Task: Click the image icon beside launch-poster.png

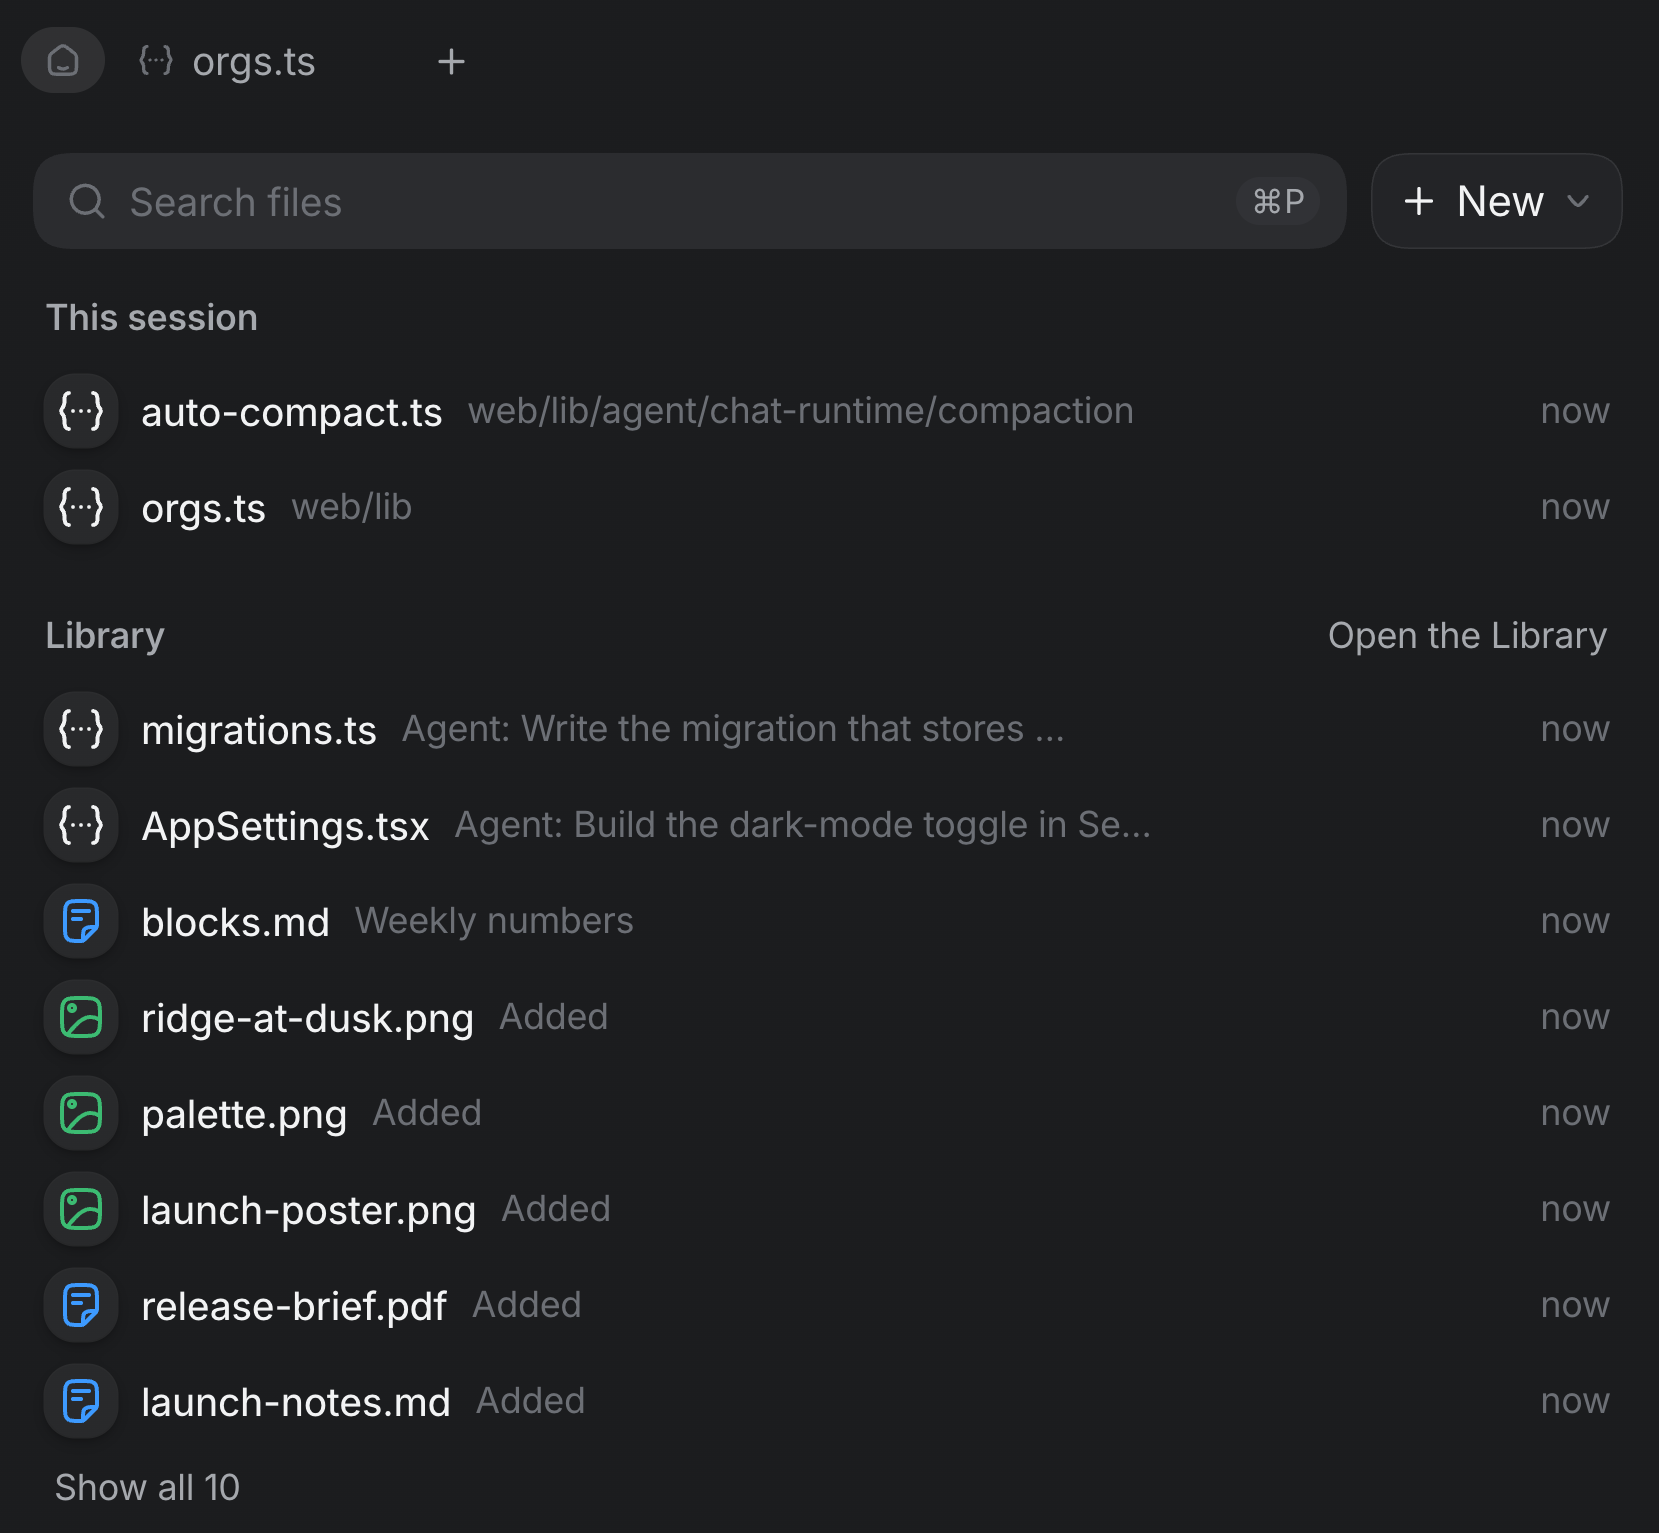Action: tap(81, 1209)
